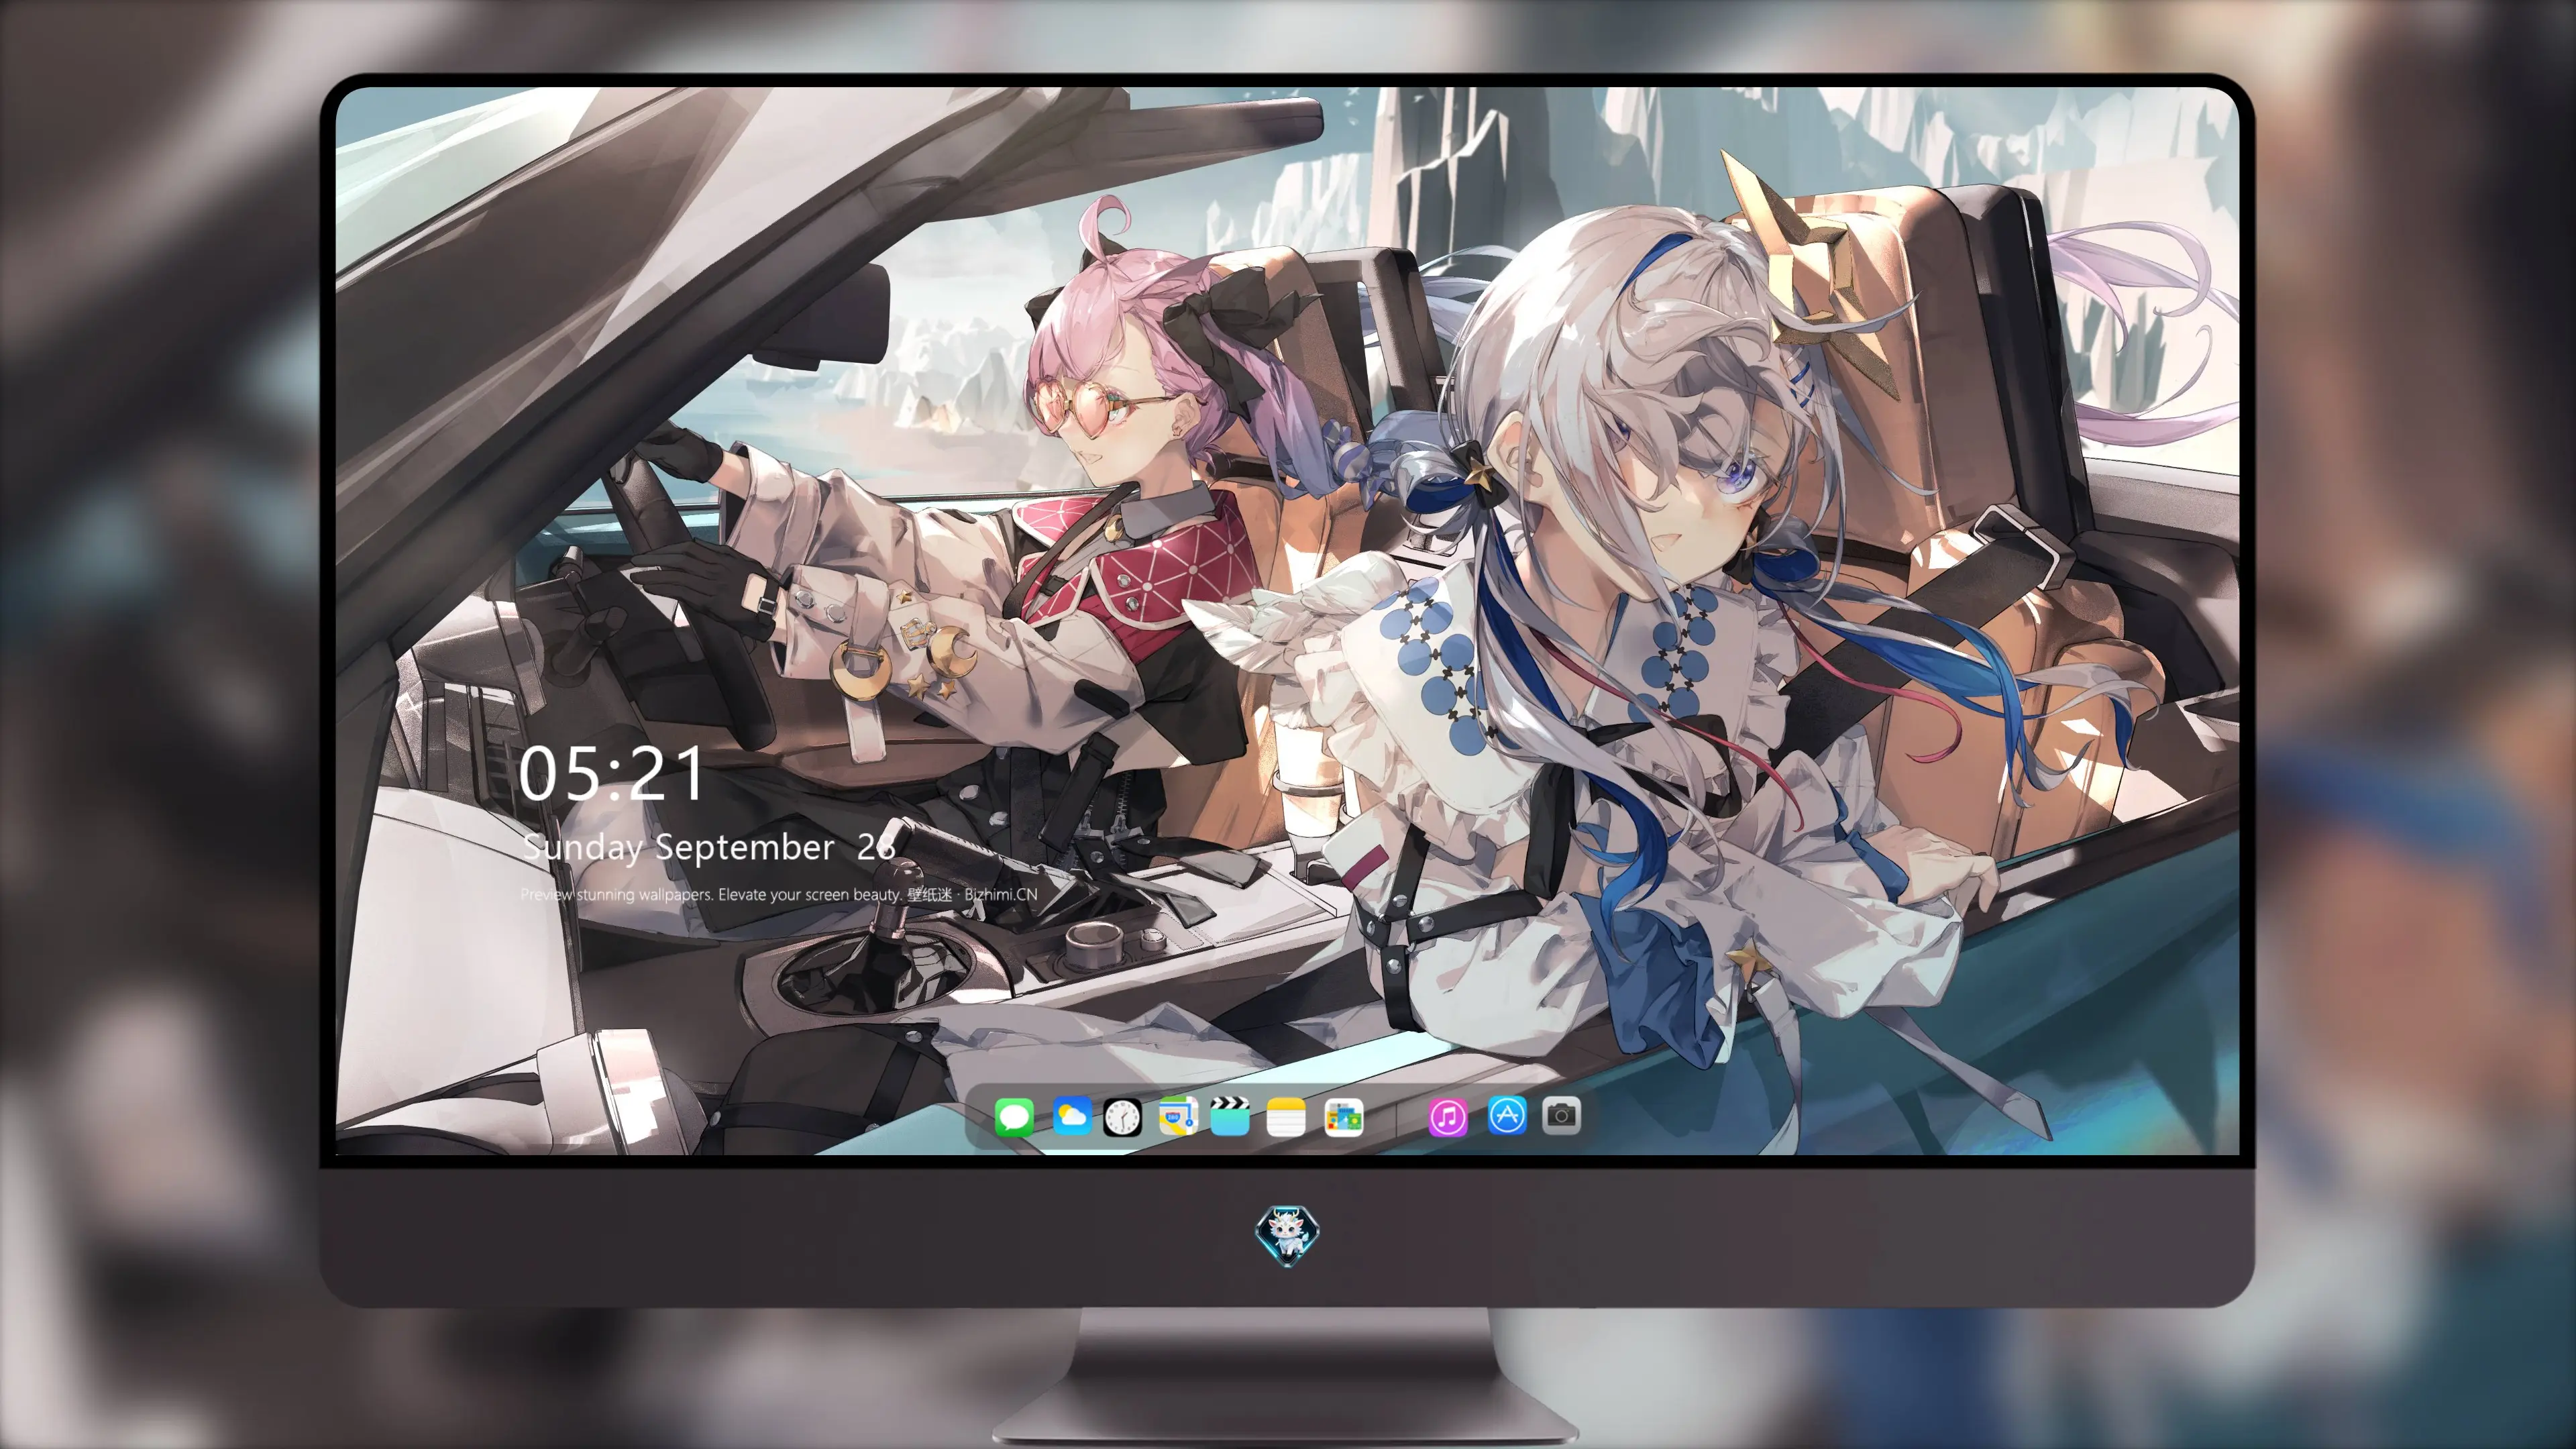Open the Maps app icon
The height and width of the screenshot is (1449, 2576).
point(1178,1116)
